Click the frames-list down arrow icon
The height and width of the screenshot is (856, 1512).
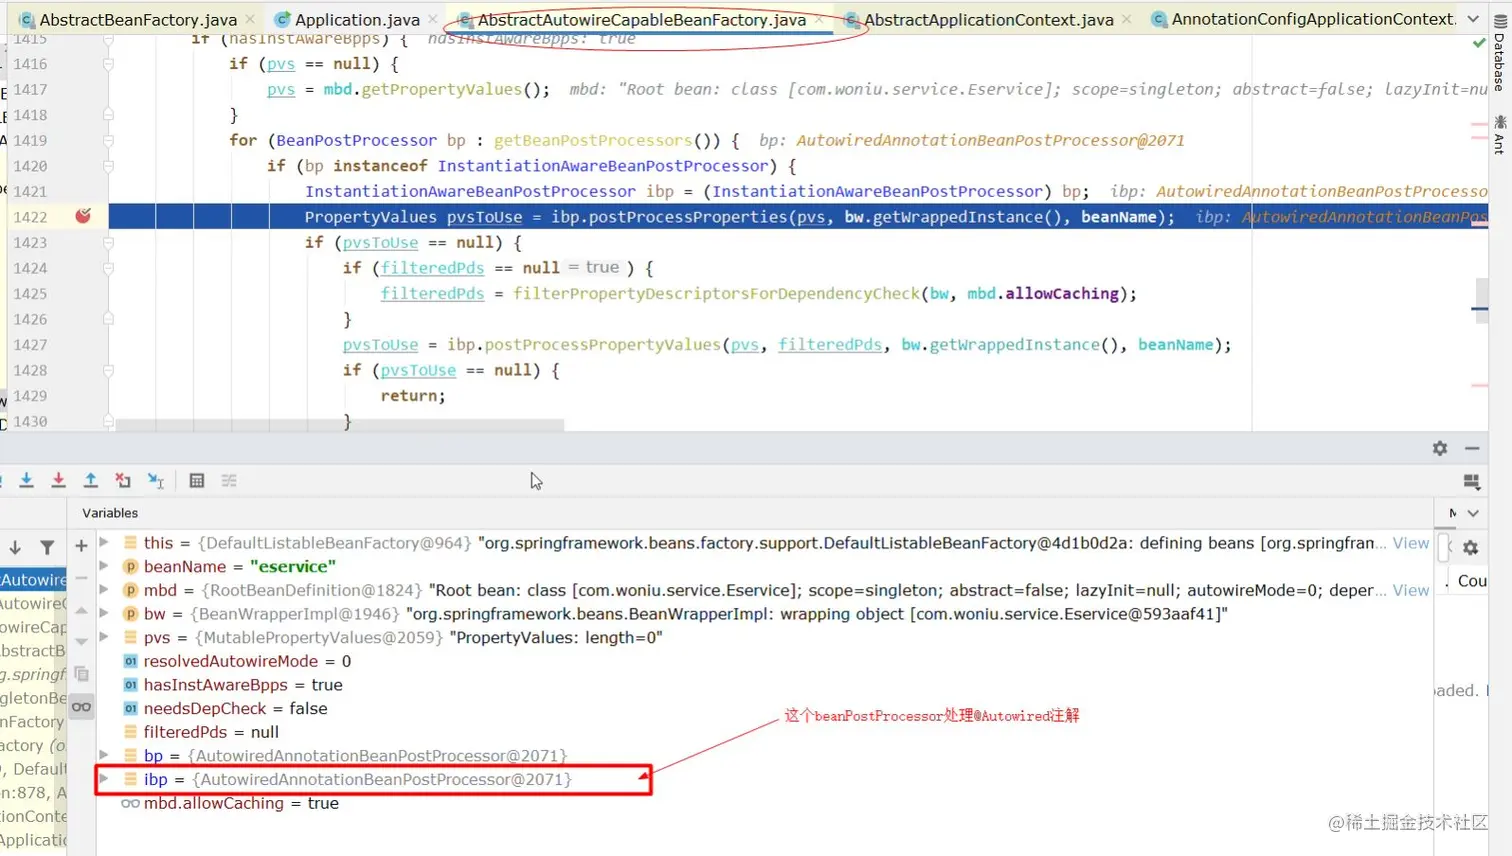tap(15, 547)
